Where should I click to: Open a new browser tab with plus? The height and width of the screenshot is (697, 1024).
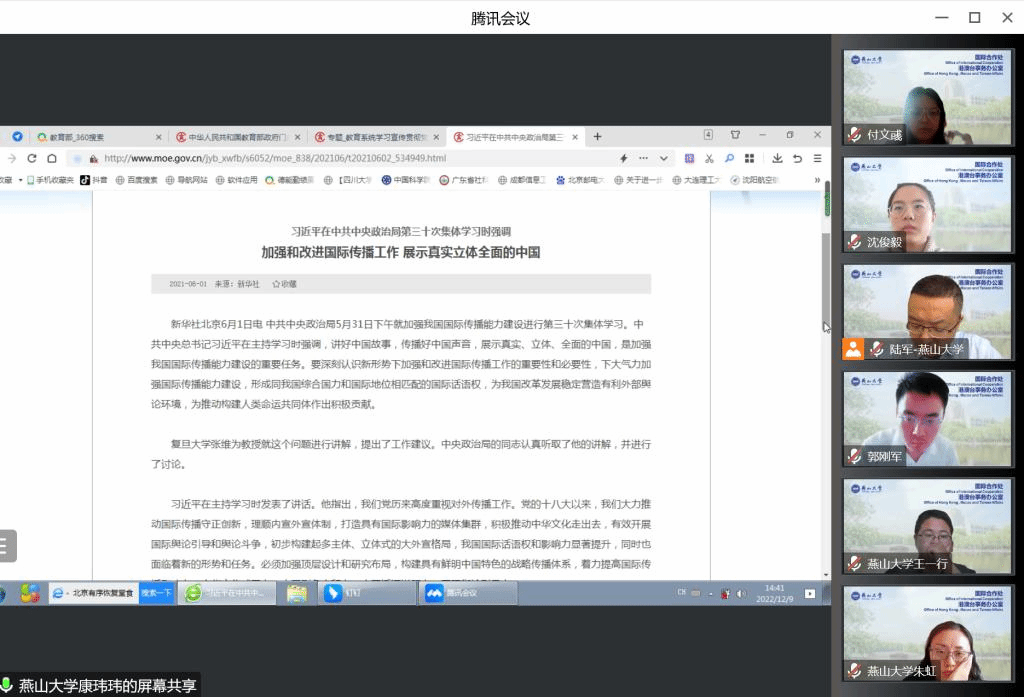point(598,137)
